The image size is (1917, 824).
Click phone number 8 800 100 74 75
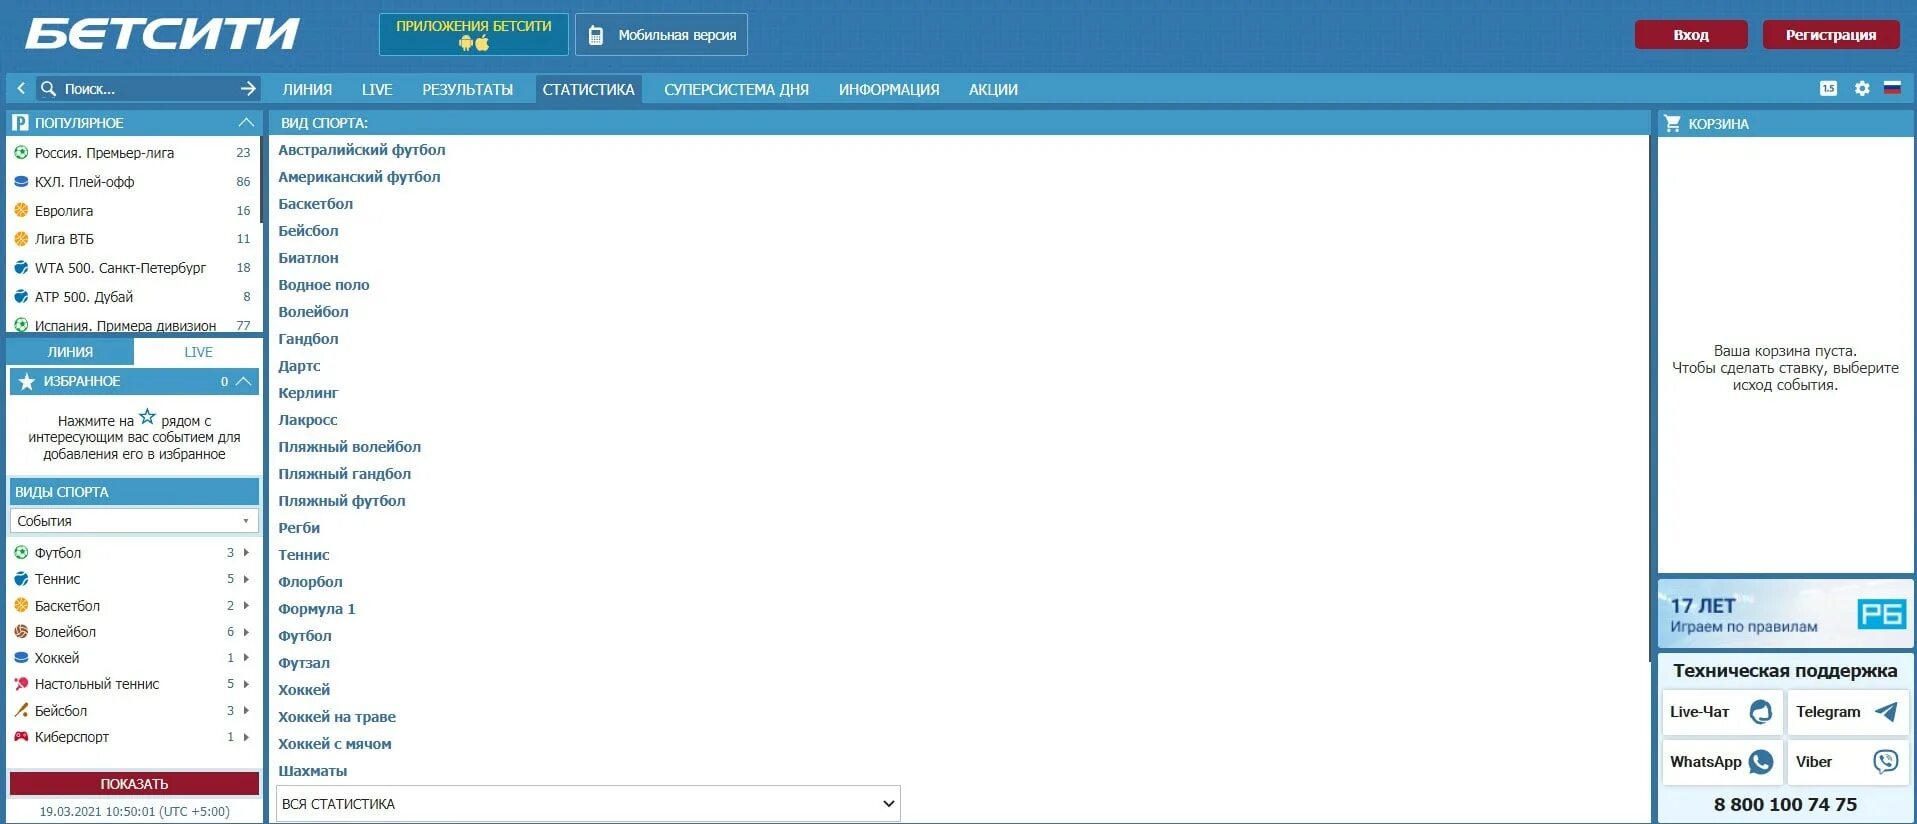(1785, 805)
